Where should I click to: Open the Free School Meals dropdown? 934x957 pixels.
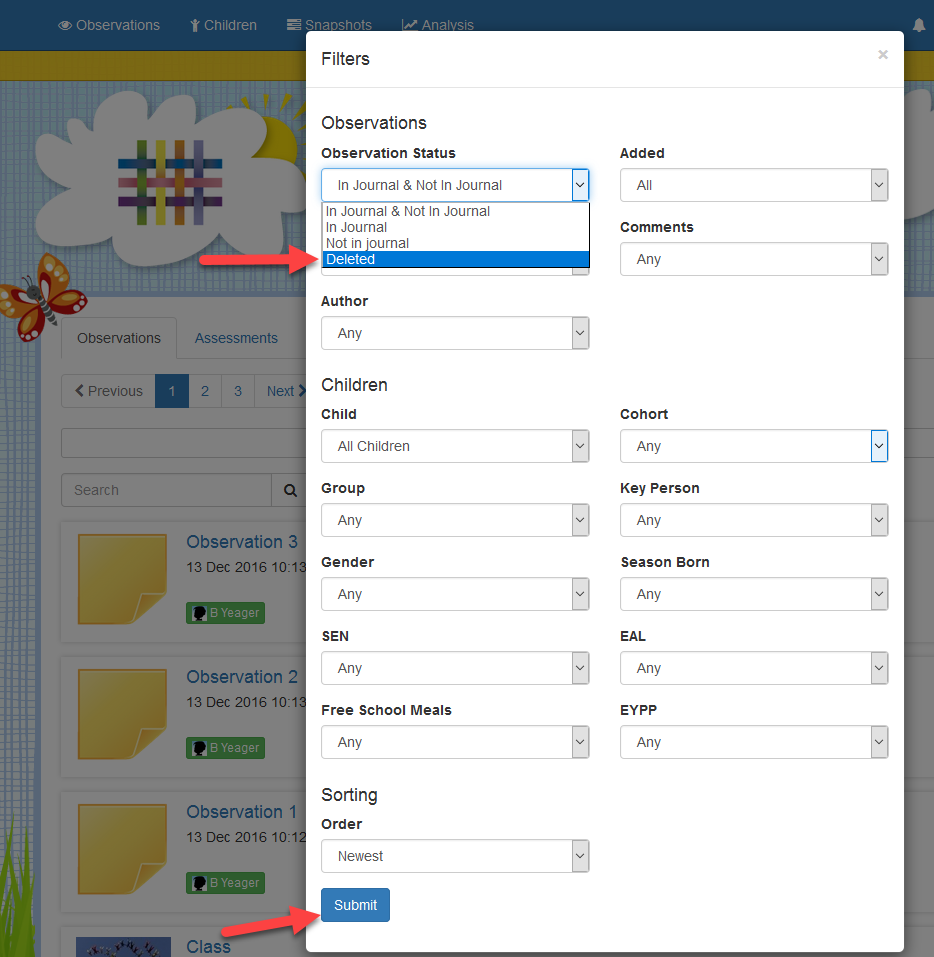pos(455,742)
